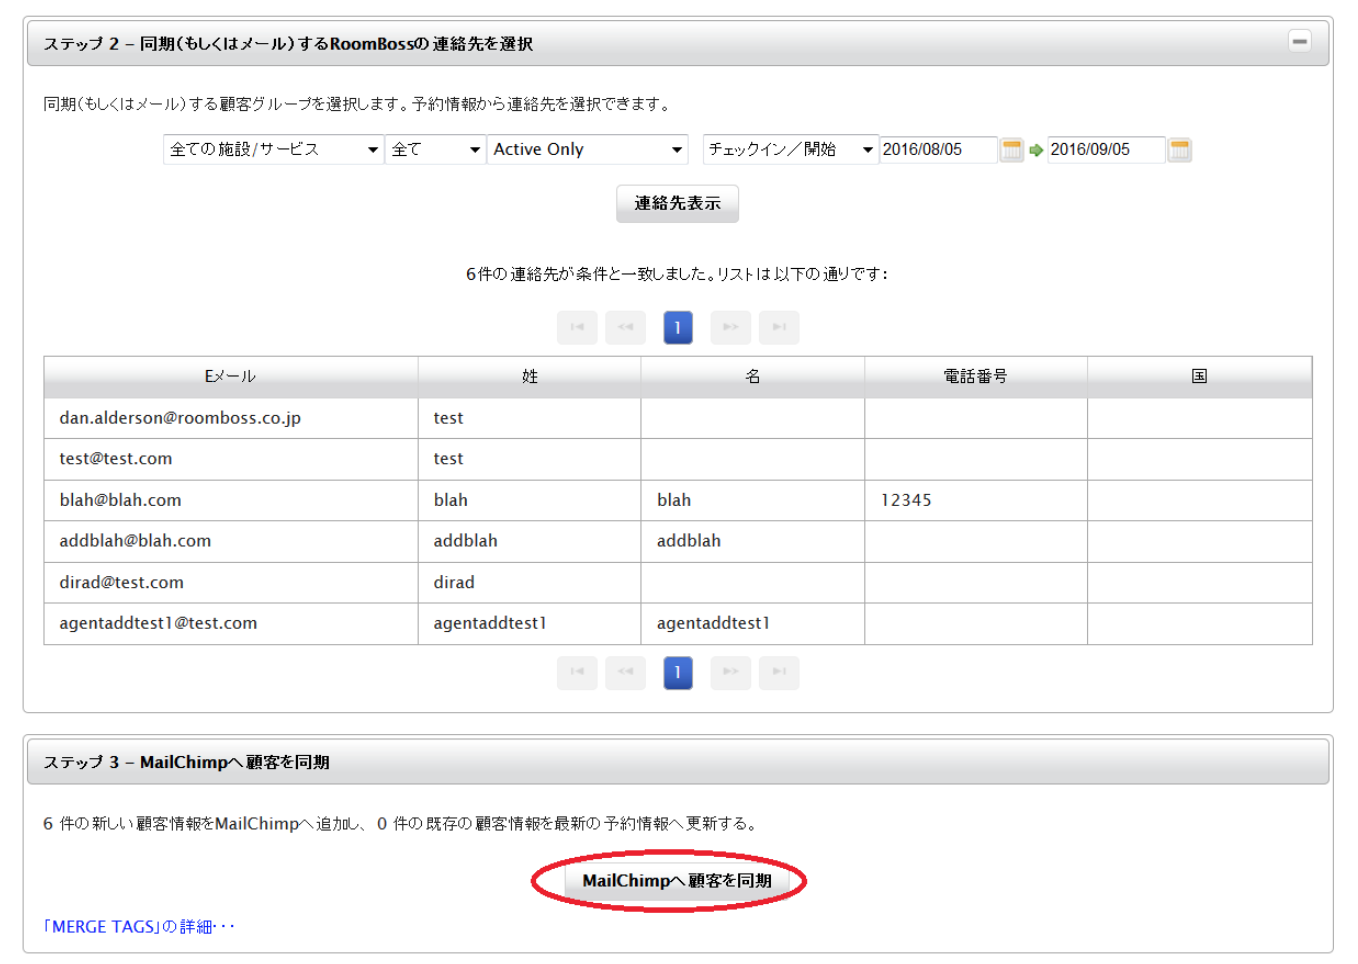Select page 1 in bottom pagination
The height and width of the screenshot is (964, 1358).
[x=678, y=672]
